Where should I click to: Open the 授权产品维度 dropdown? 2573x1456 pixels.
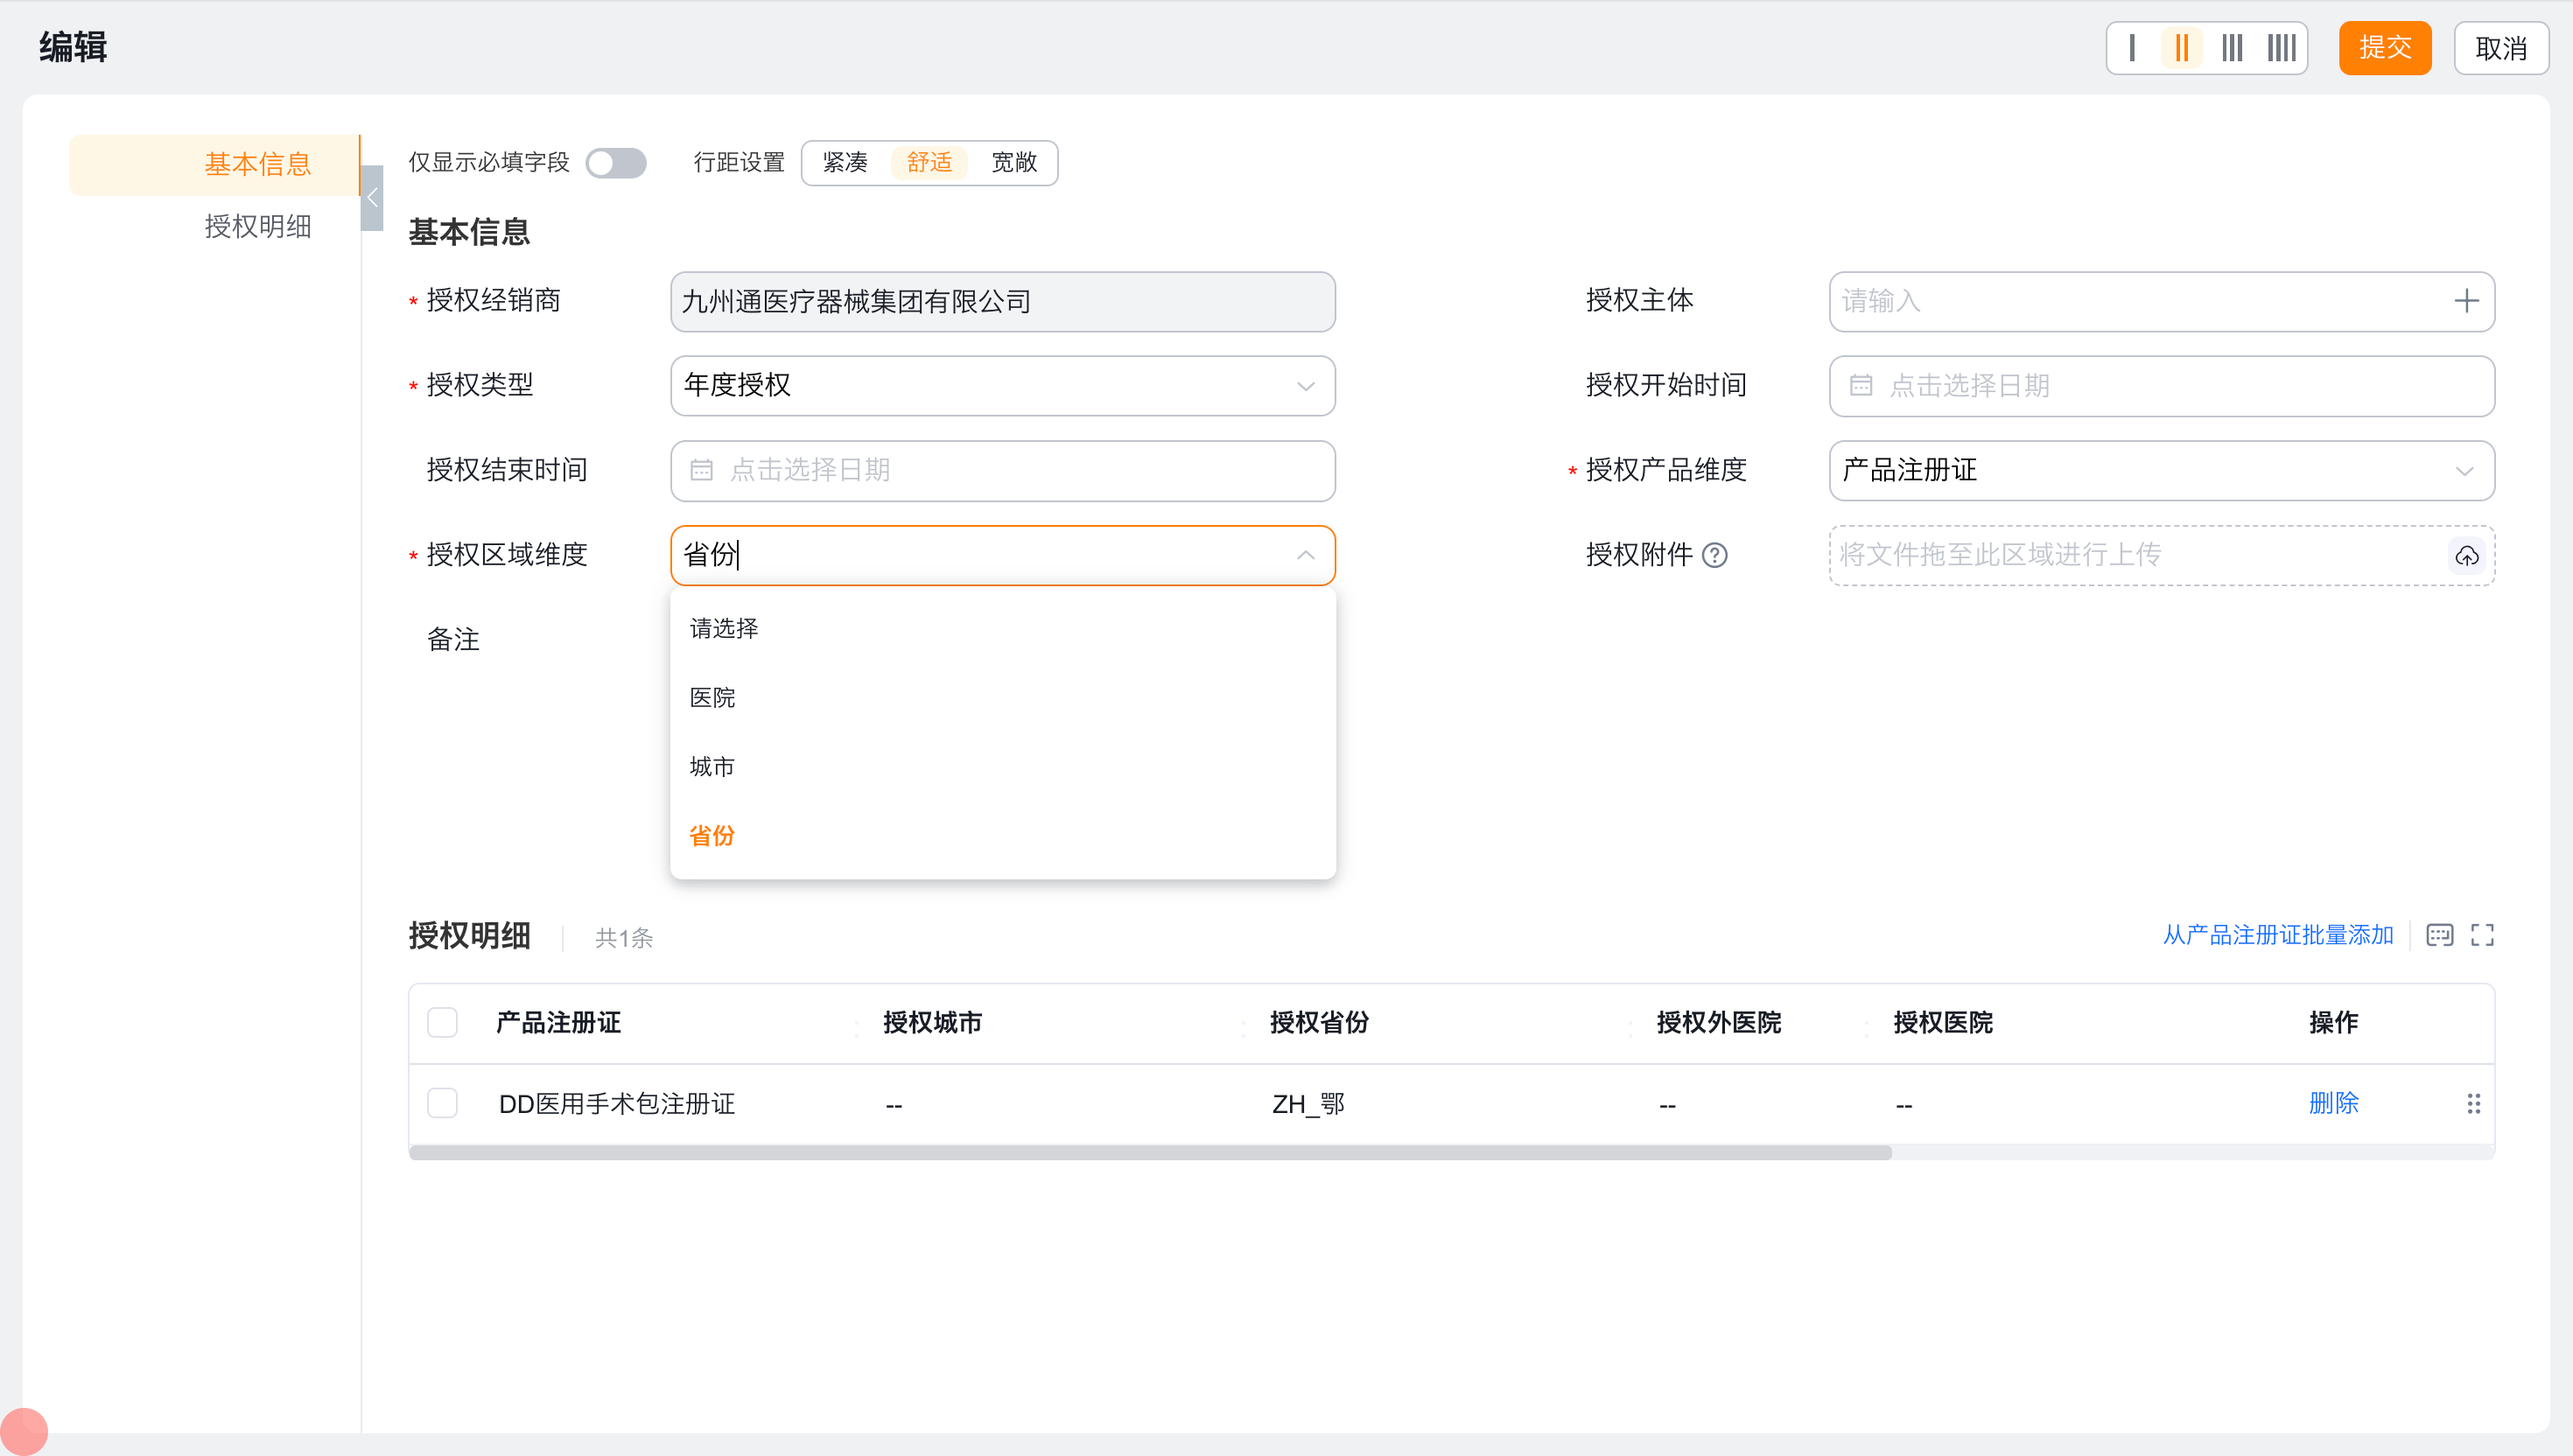pyautogui.click(x=2160, y=471)
